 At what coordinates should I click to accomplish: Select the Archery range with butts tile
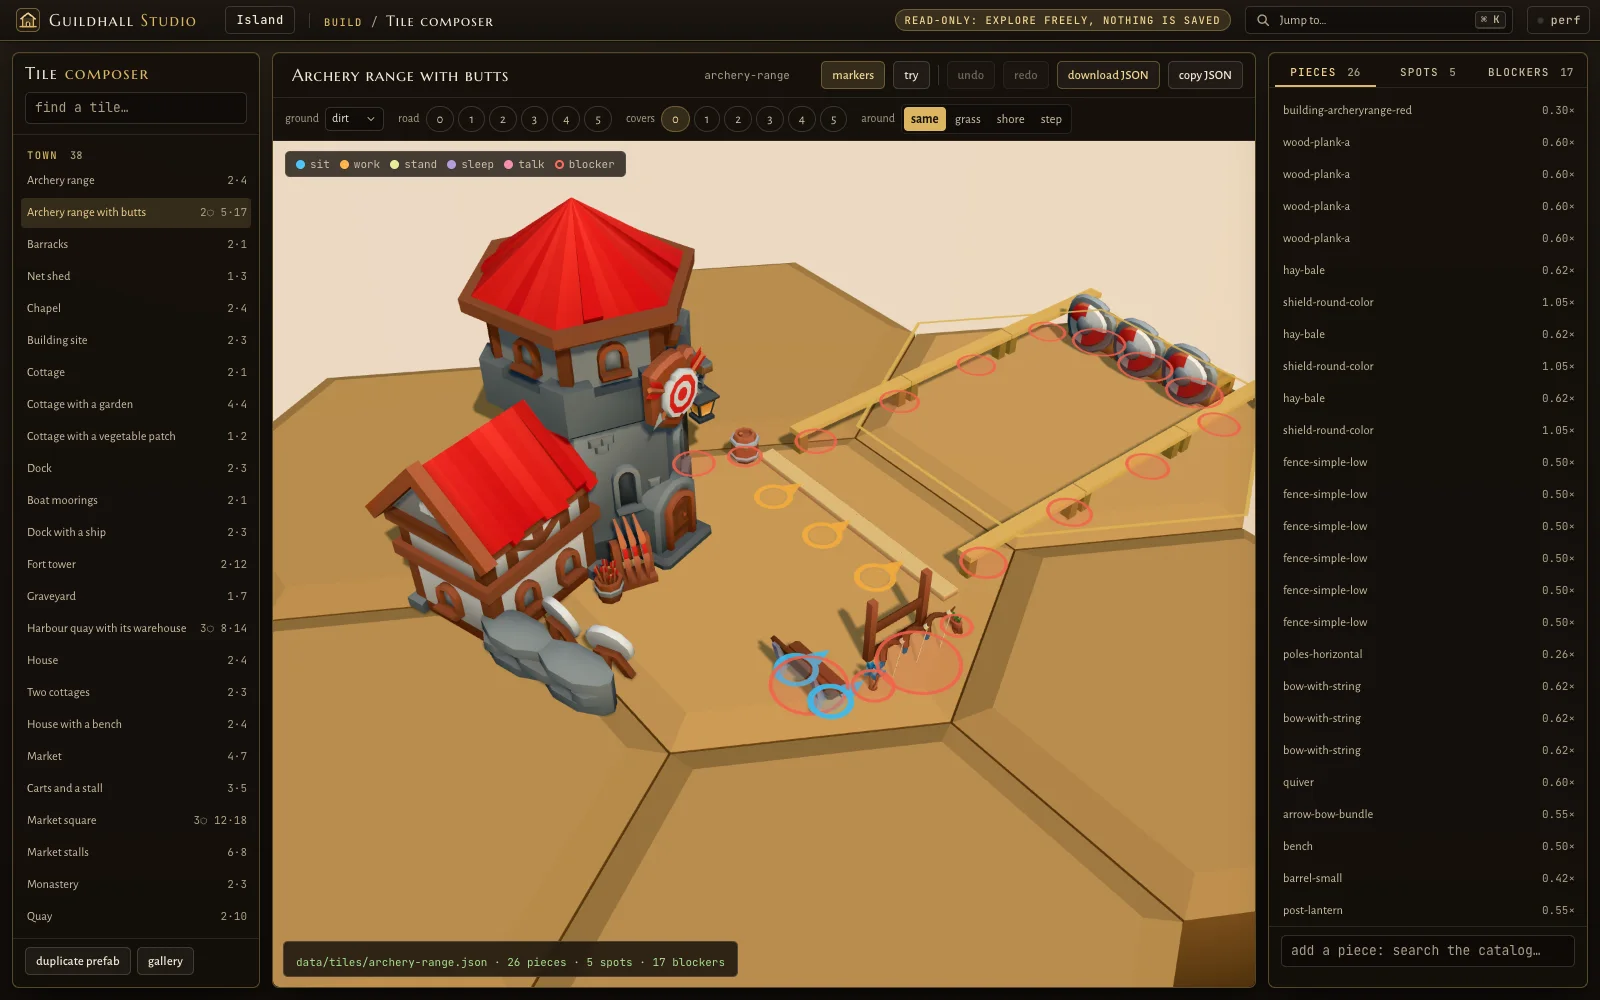coord(136,212)
